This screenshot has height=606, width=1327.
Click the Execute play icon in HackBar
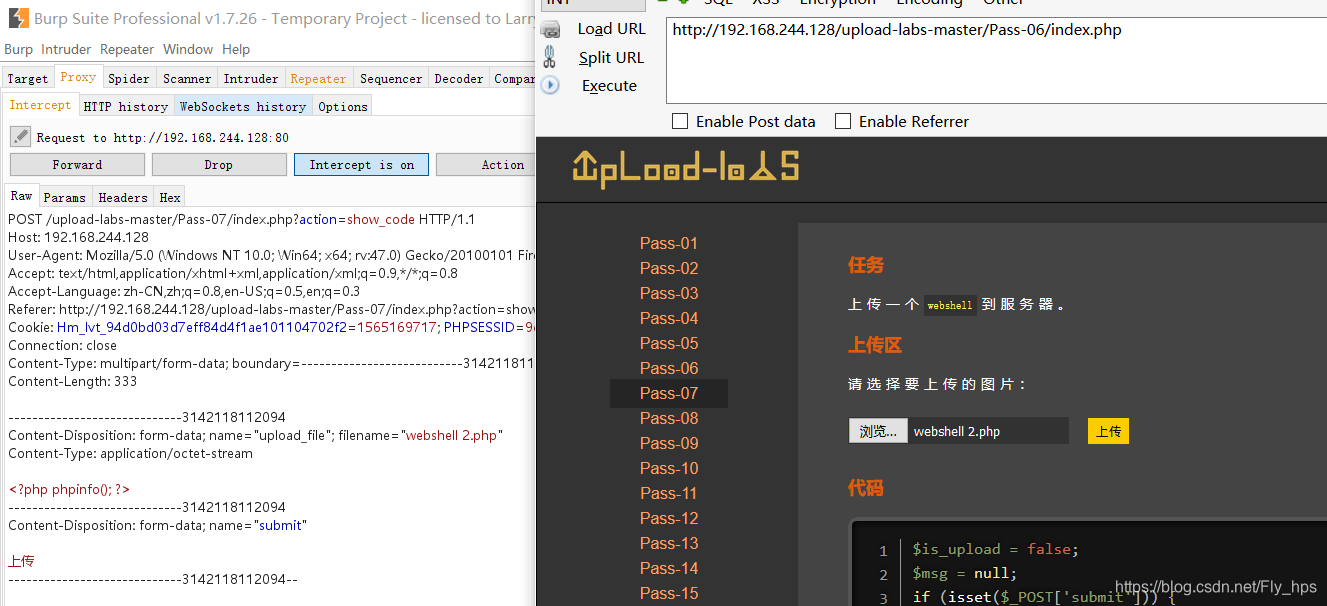pyautogui.click(x=550, y=86)
